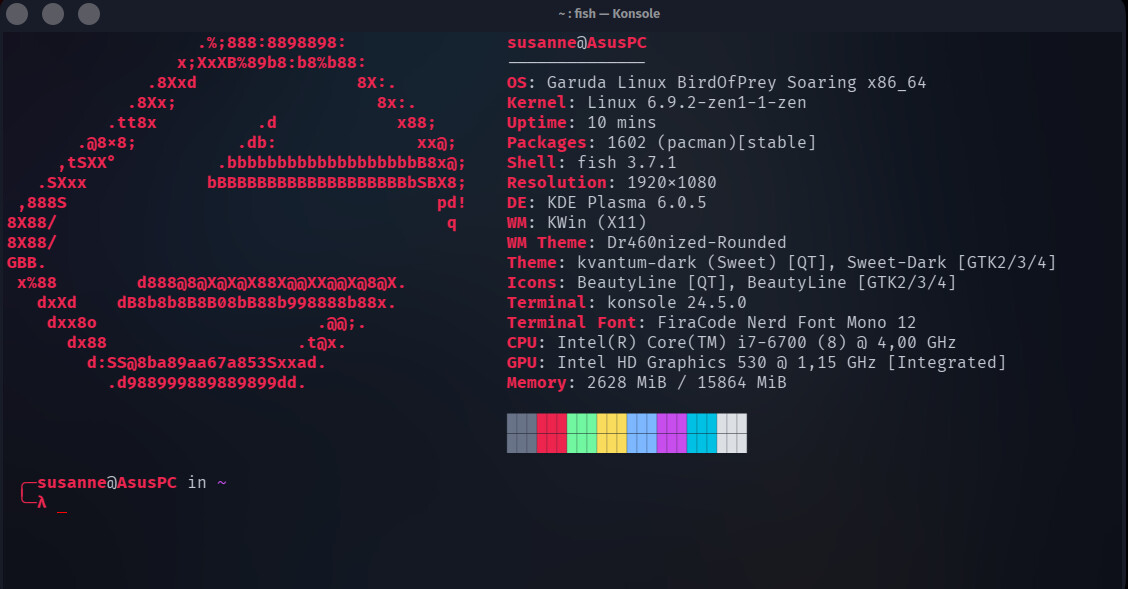
Task: Place cursor at the blinking underscore input
Action: (x=62, y=511)
